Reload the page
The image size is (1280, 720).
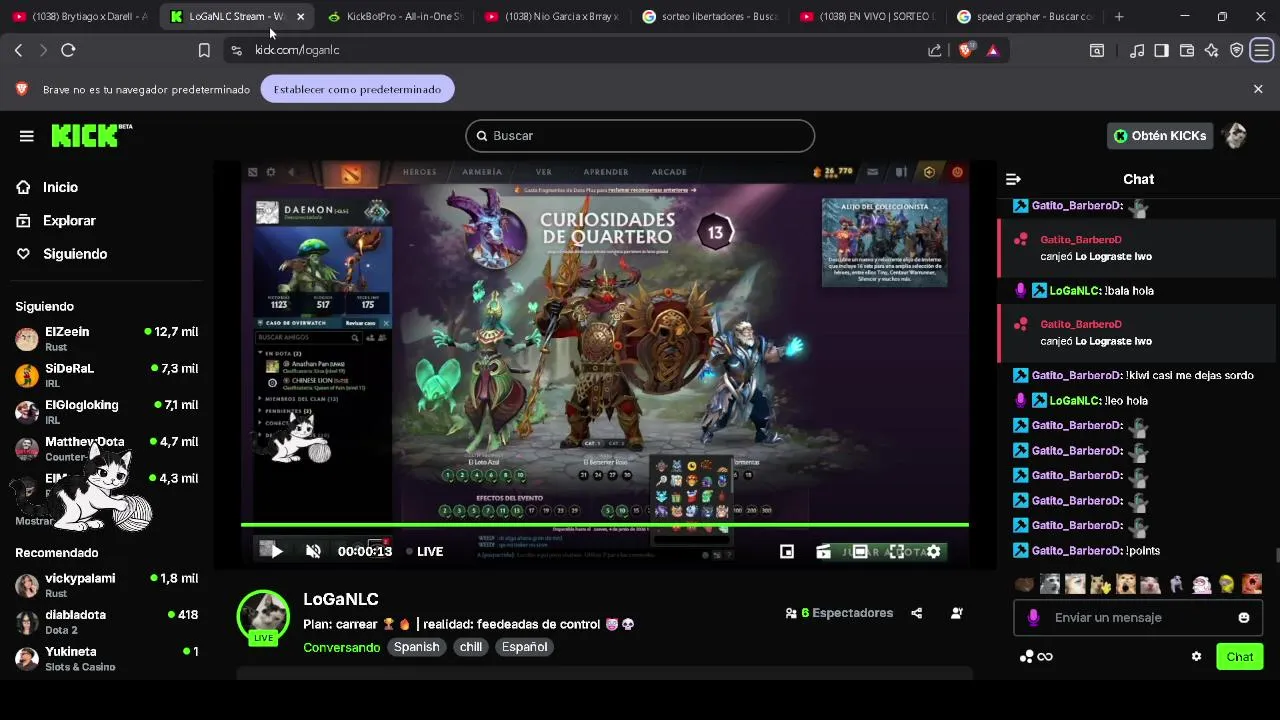(68, 50)
